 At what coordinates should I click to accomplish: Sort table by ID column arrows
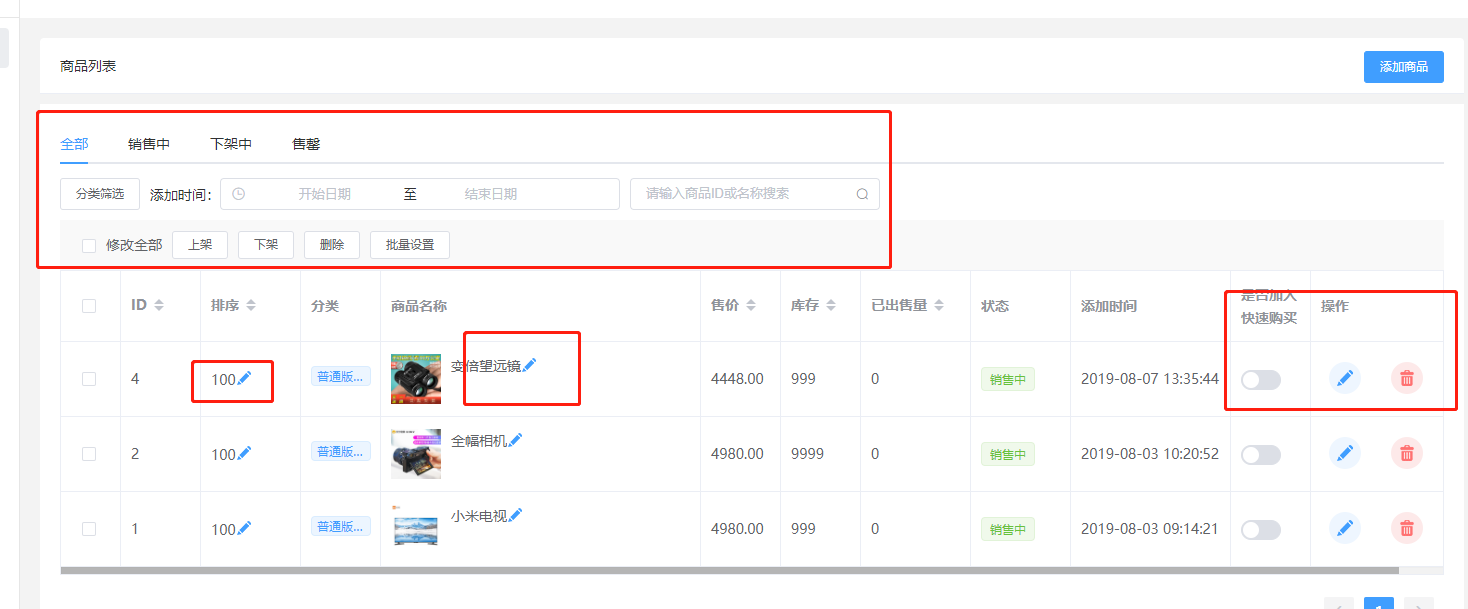tap(159, 305)
